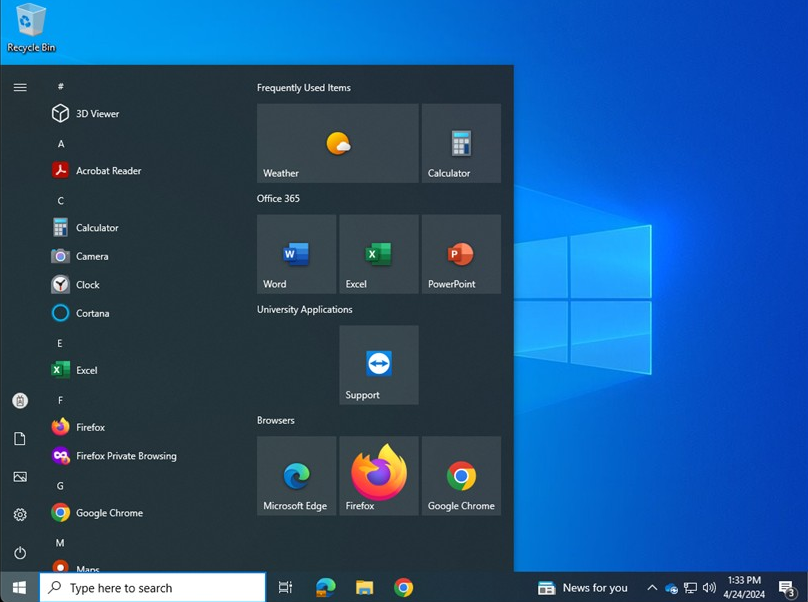The image size is (808, 602).
Task: Open Microsoft Edge from the taskbar
Action: [325, 587]
